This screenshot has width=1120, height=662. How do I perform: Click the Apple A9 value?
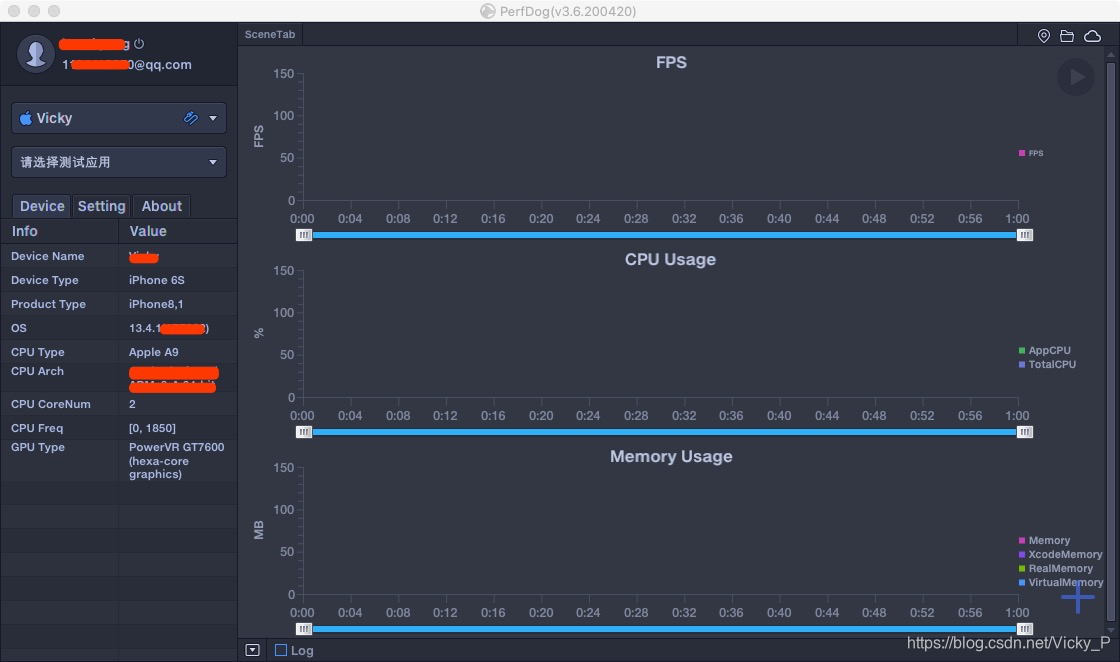pos(154,352)
